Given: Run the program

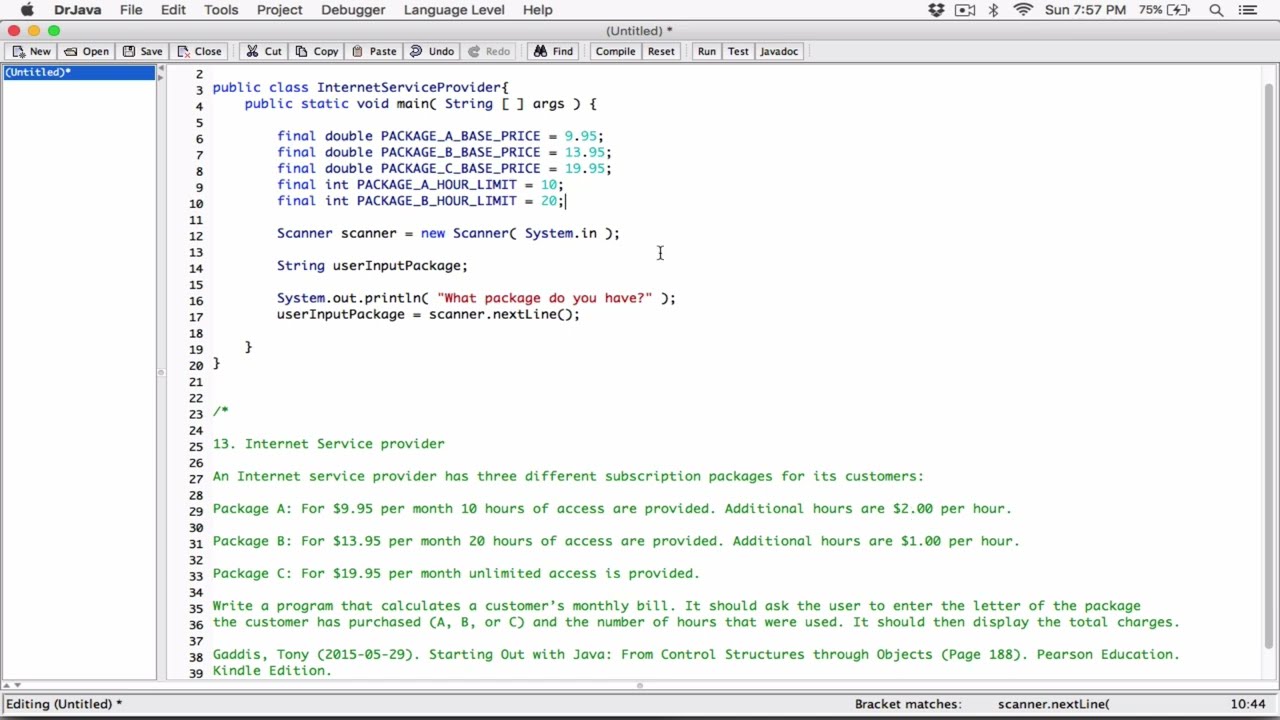Looking at the screenshot, I should 706,51.
